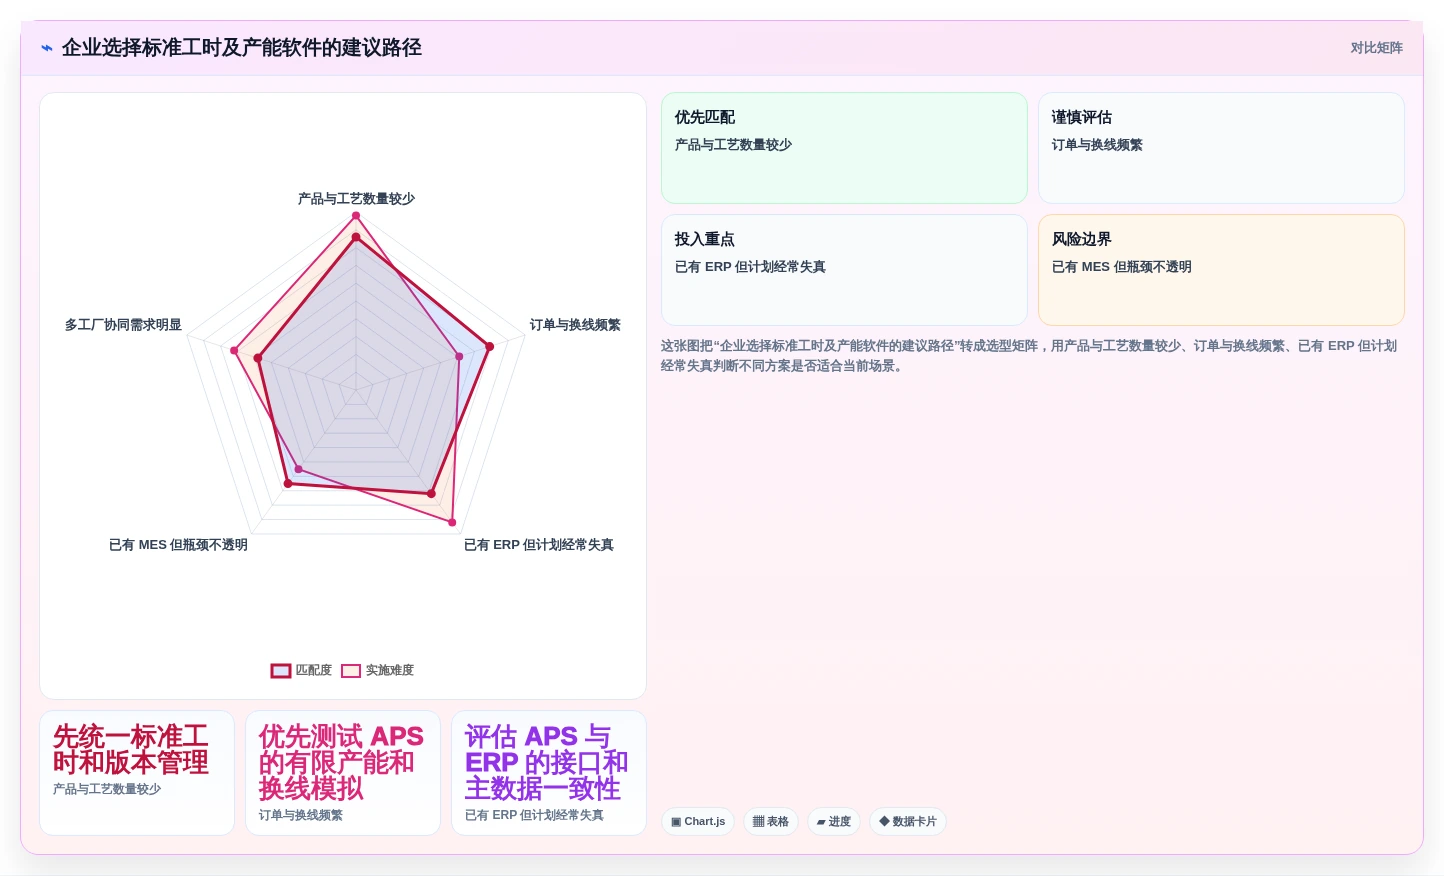Toggle the 匹配度 legend swatch
1444x876 pixels.
tap(281, 671)
